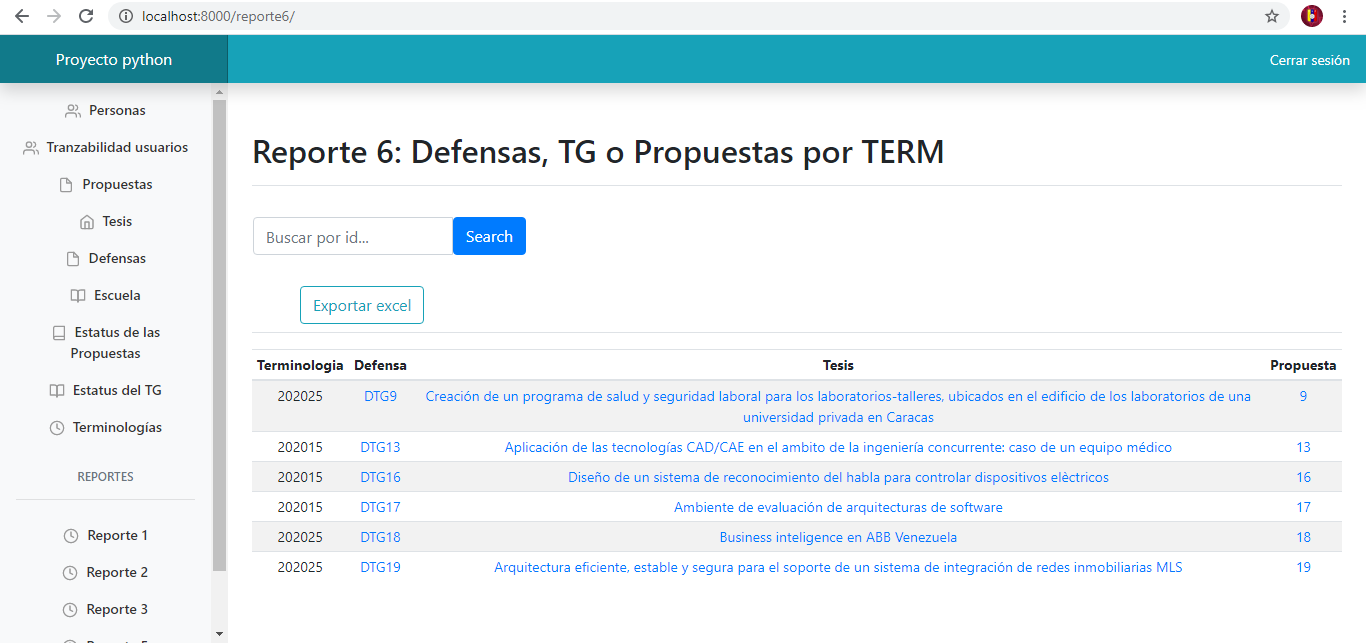This screenshot has height=643, width=1366.
Task: Open Reporte 1 from the sidebar
Action: pyautogui.click(x=117, y=536)
